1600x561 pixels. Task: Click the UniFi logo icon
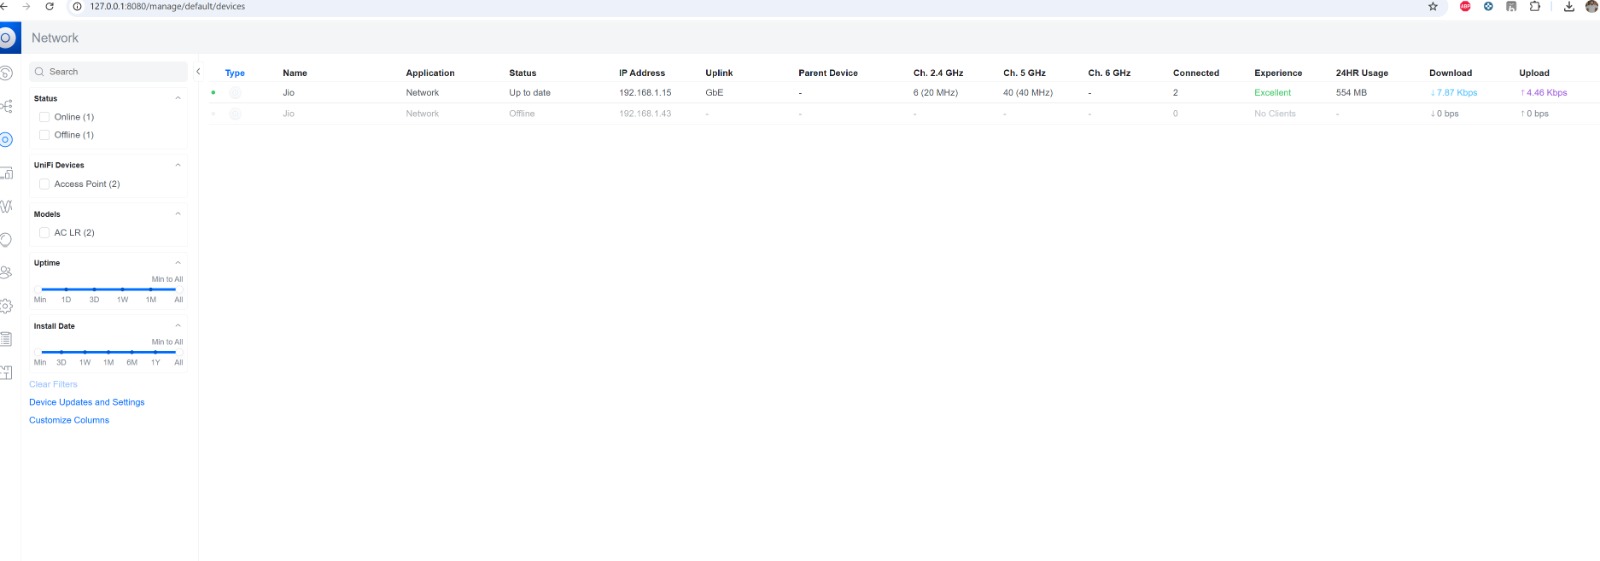(7, 38)
